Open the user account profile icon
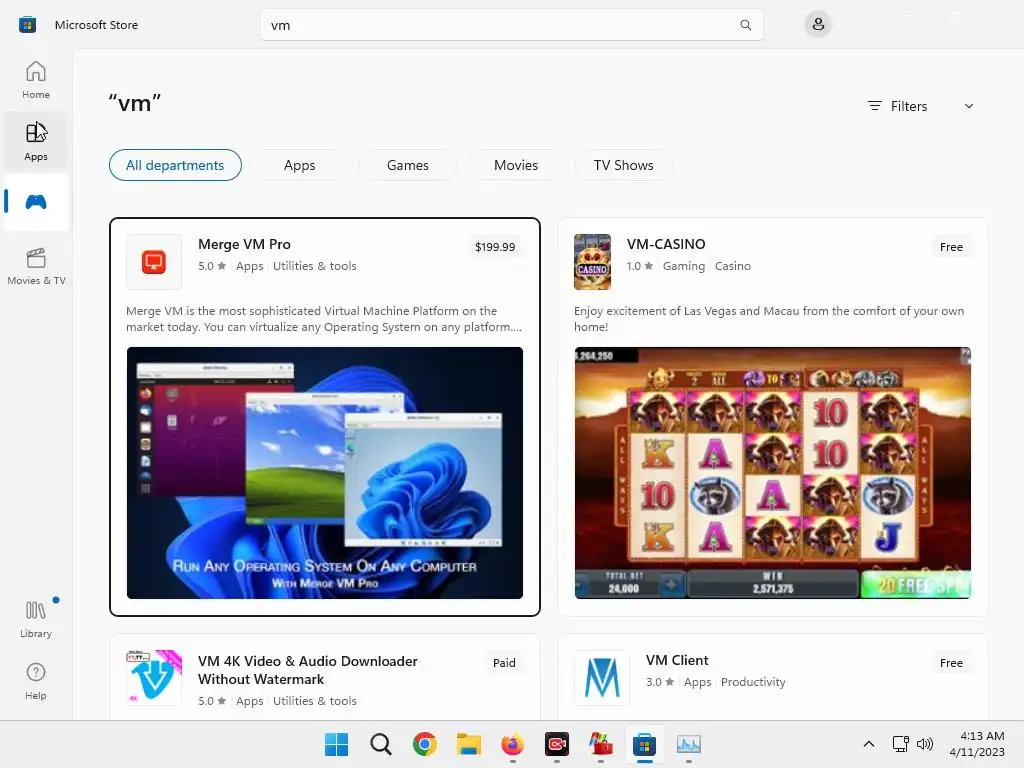1024x768 pixels. coord(818,25)
